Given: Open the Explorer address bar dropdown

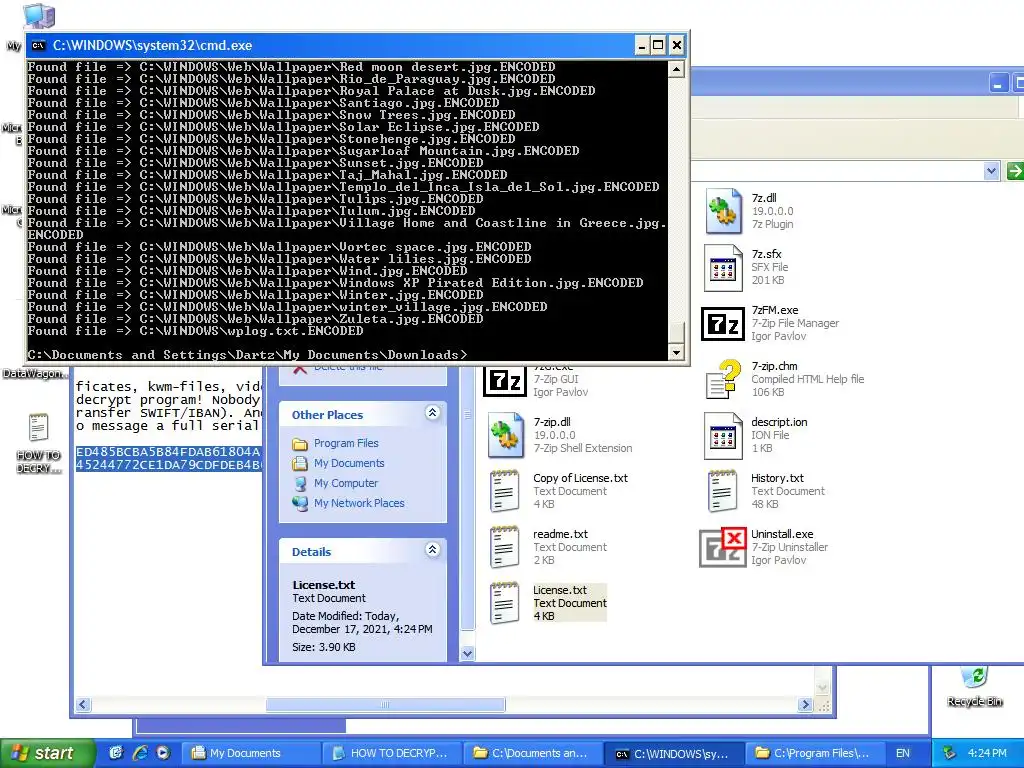Looking at the screenshot, I should [x=991, y=171].
